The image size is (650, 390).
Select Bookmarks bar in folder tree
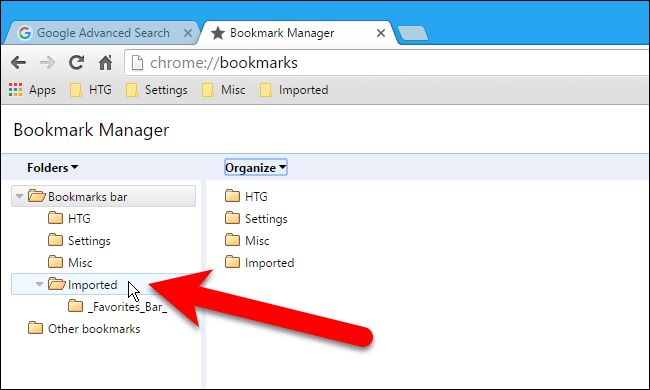click(104, 196)
